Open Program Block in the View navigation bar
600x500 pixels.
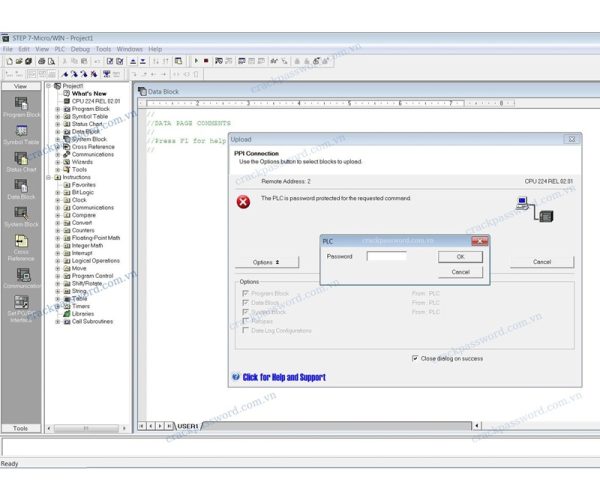[x=21, y=107]
